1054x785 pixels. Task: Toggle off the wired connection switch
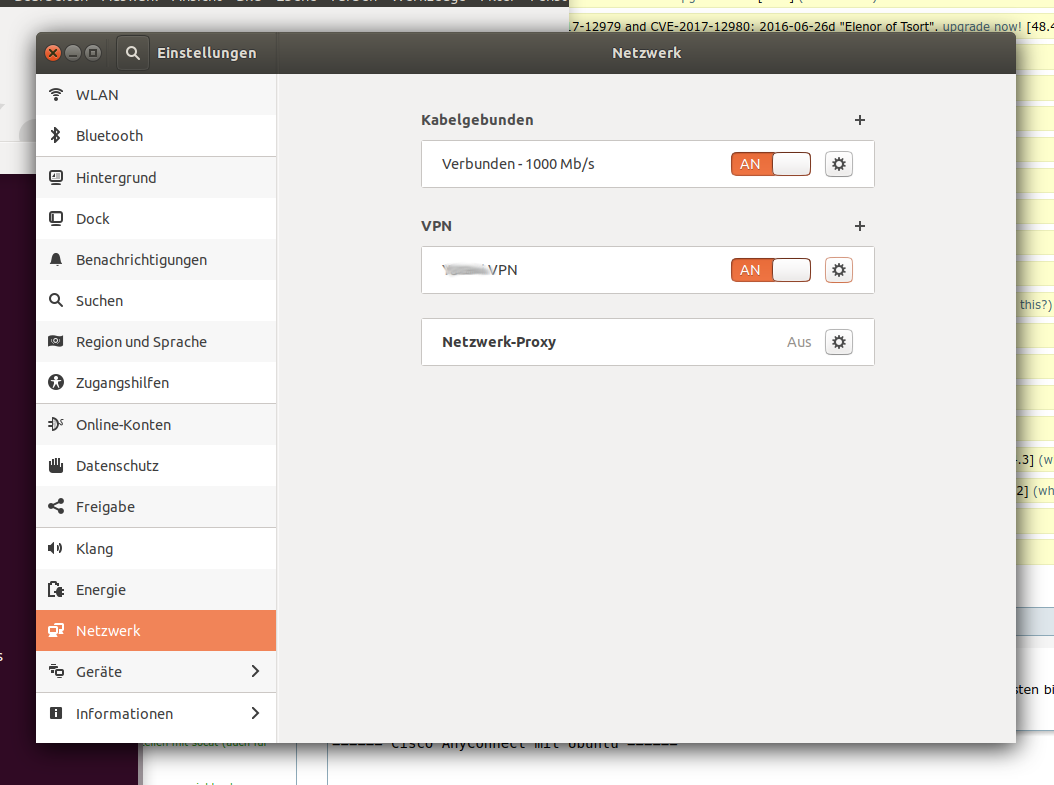[771, 164]
